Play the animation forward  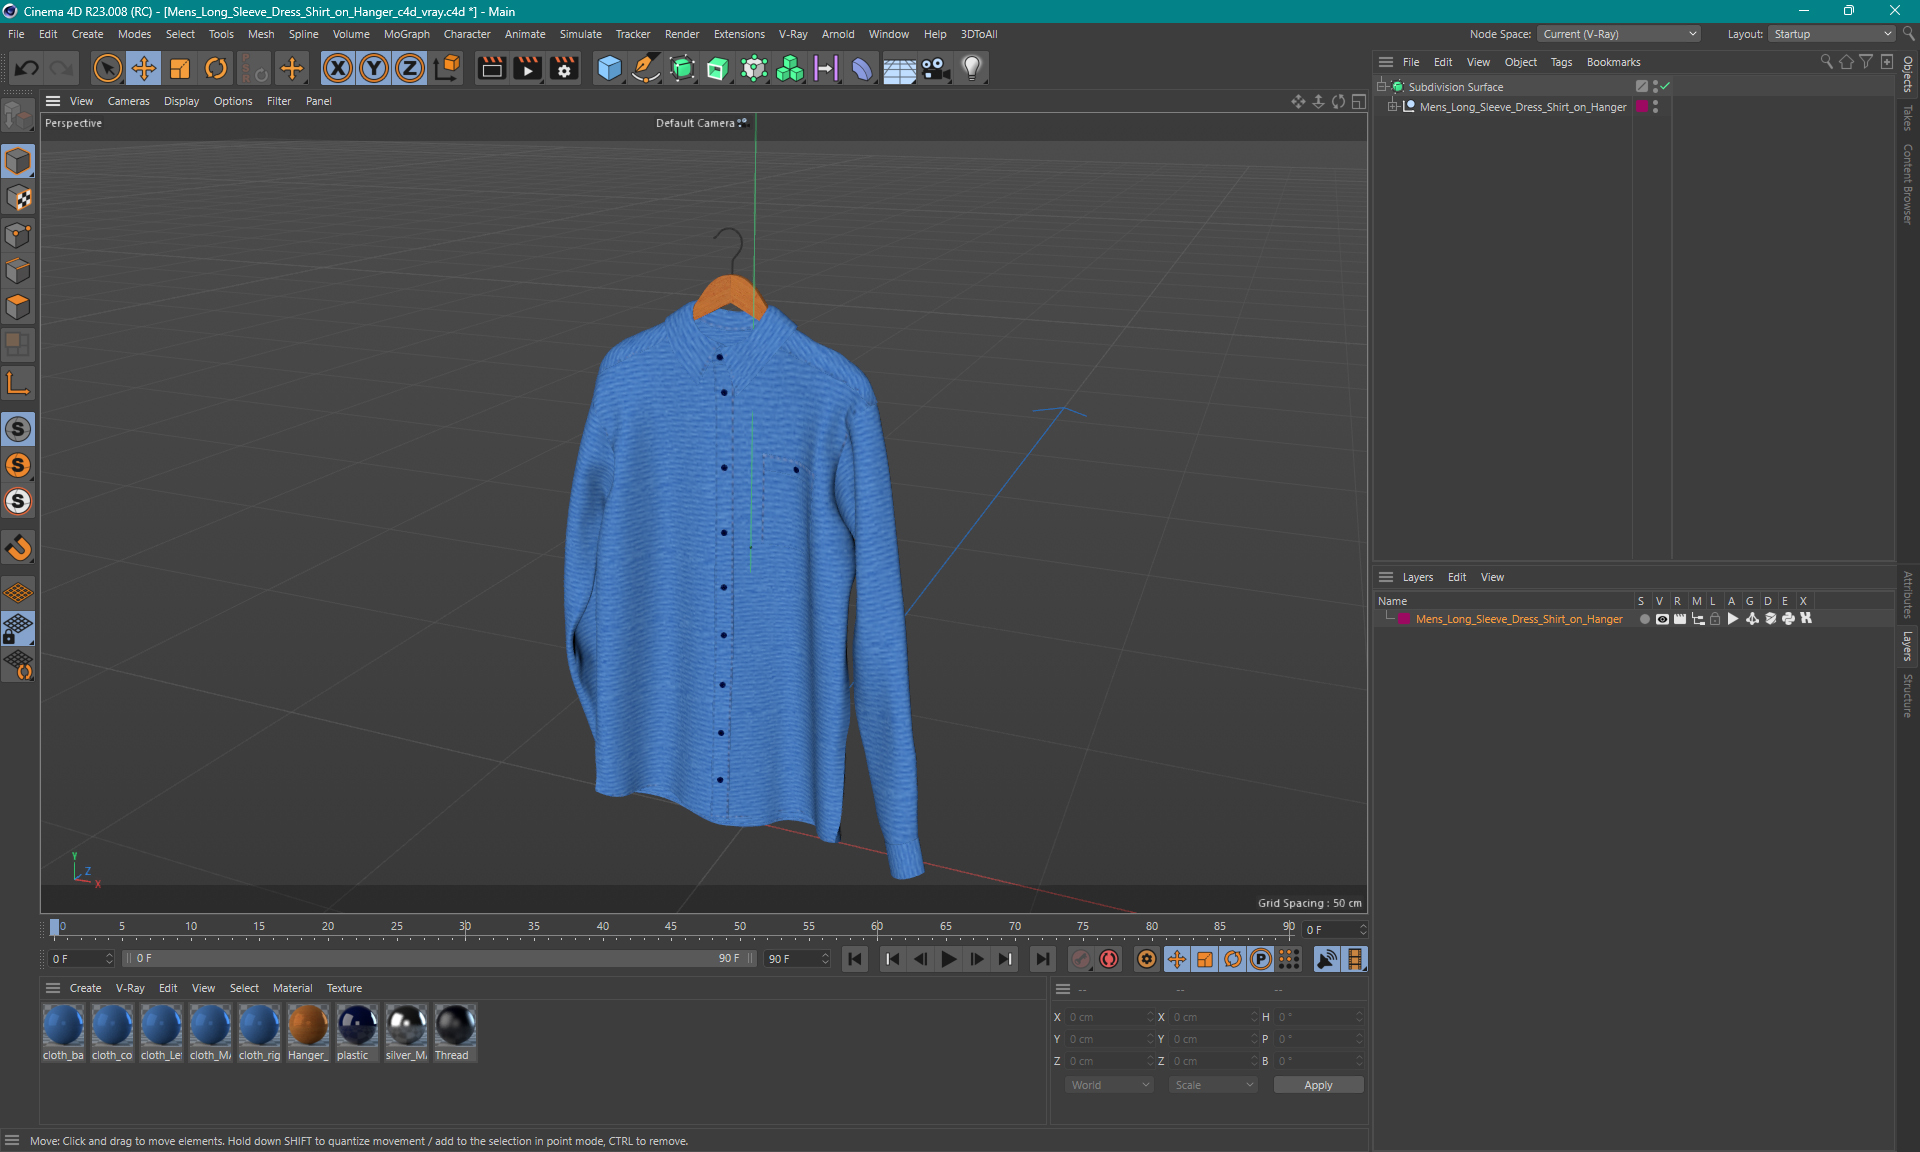[948, 959]
